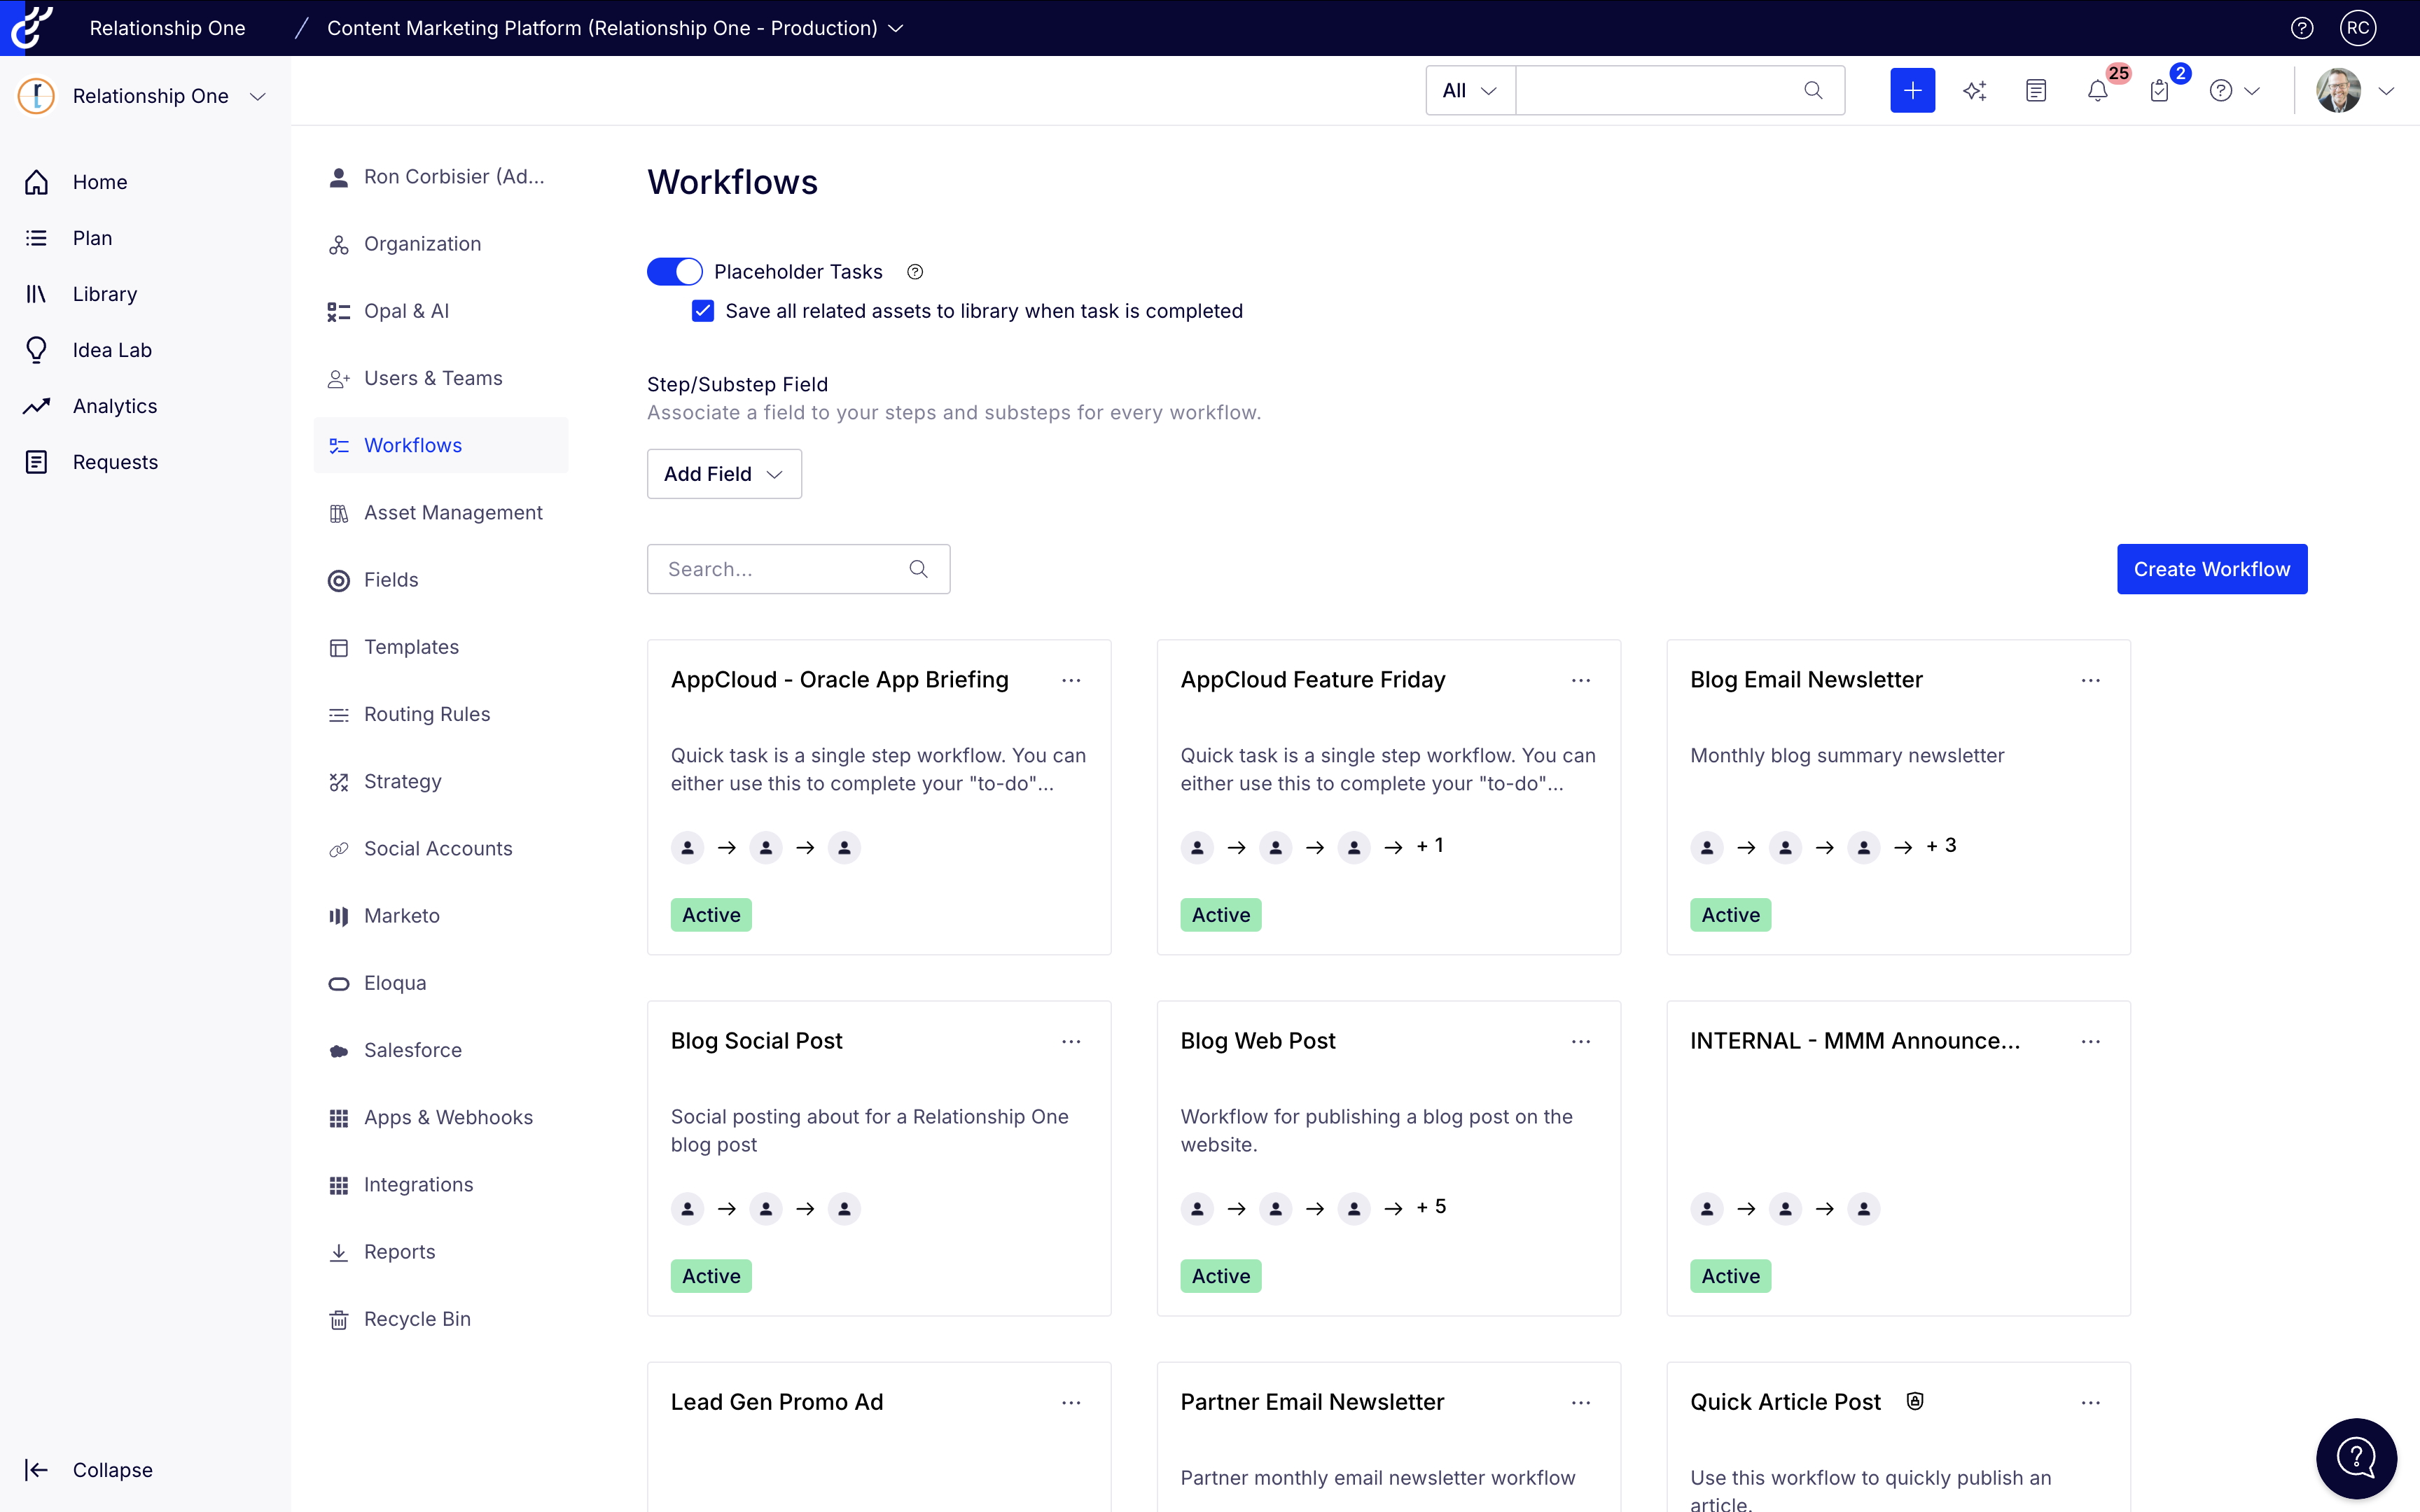This screenshot has width=2420, height=1512.
Task: Expand the All search filter dropdown
Action: click(x=1469, y=91)
